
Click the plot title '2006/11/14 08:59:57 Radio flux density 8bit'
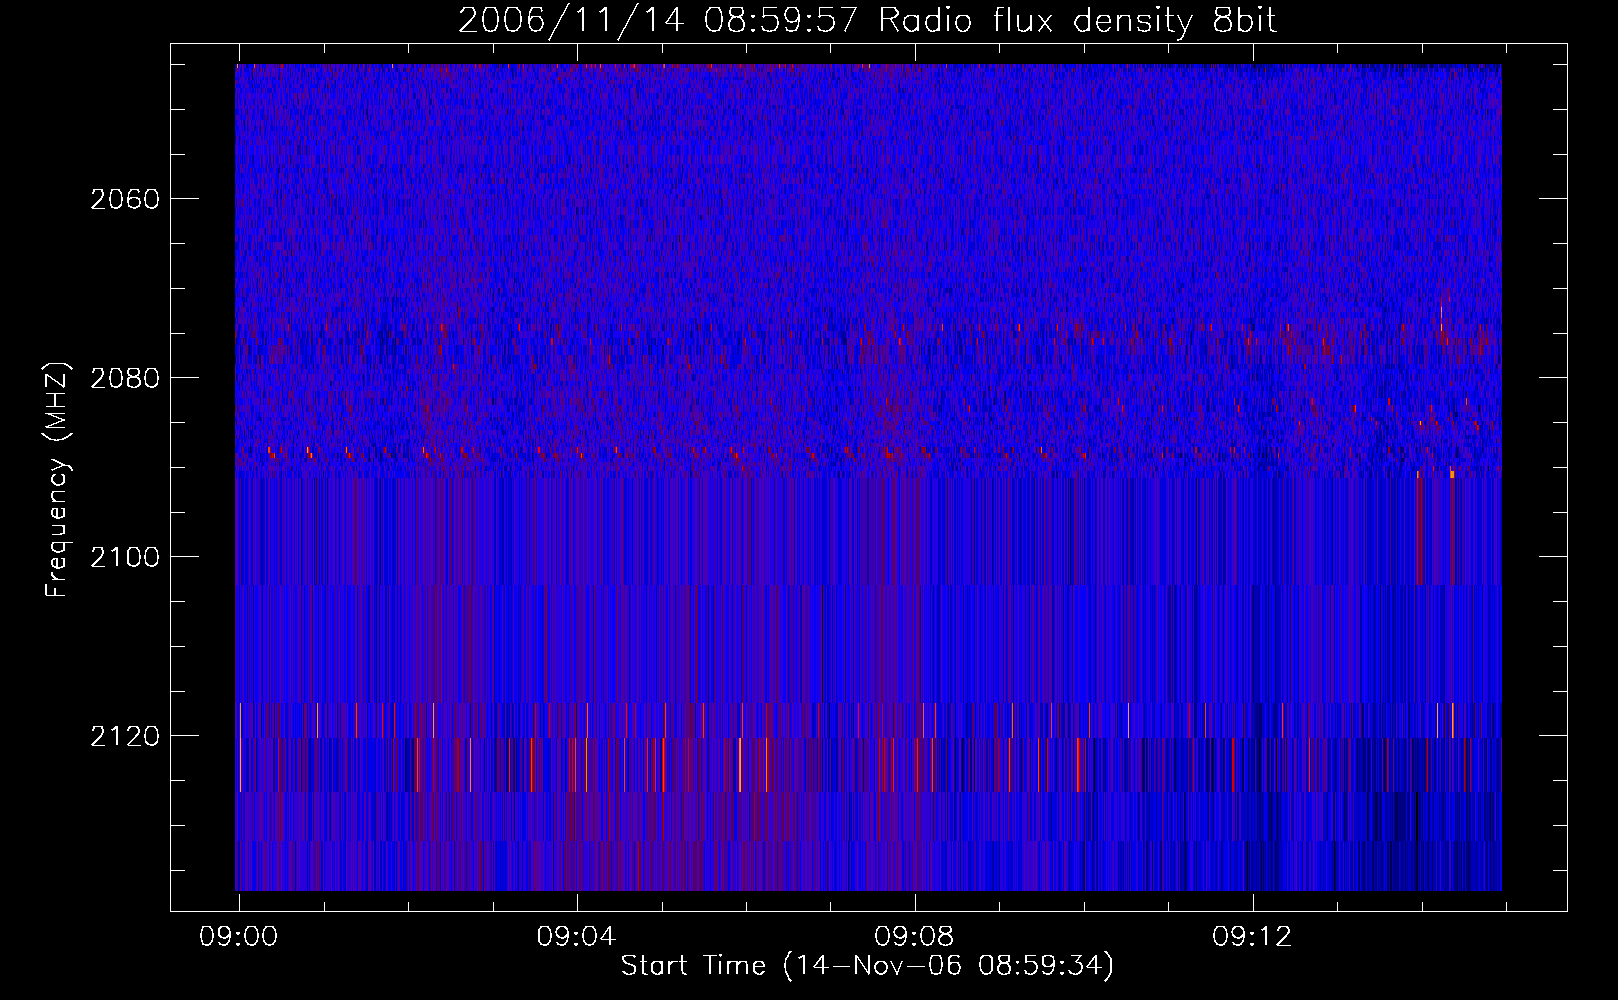pyautogui.click(x=867, y=21)
